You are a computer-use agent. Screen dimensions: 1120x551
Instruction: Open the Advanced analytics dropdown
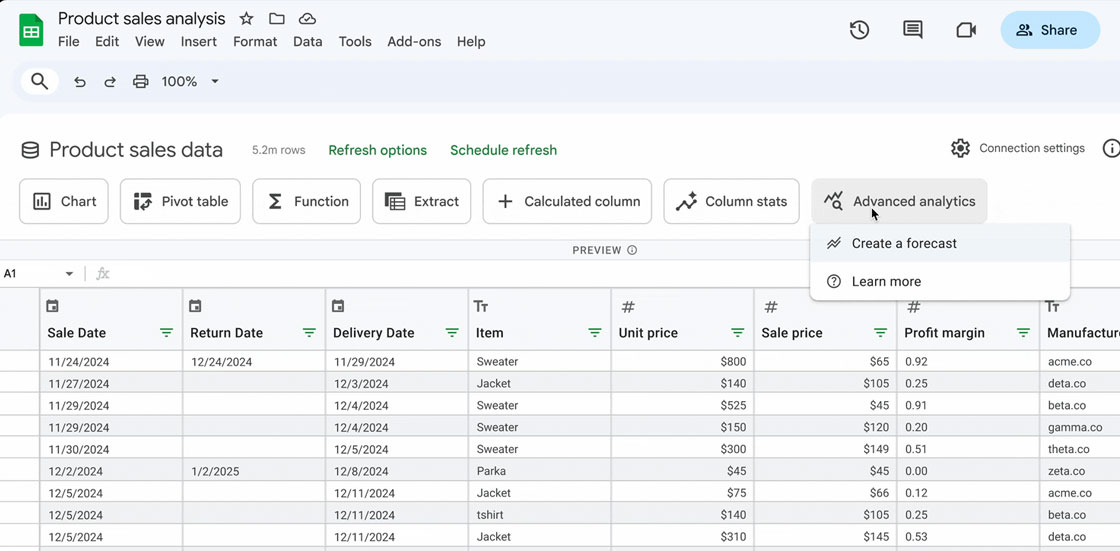[899, 201]
